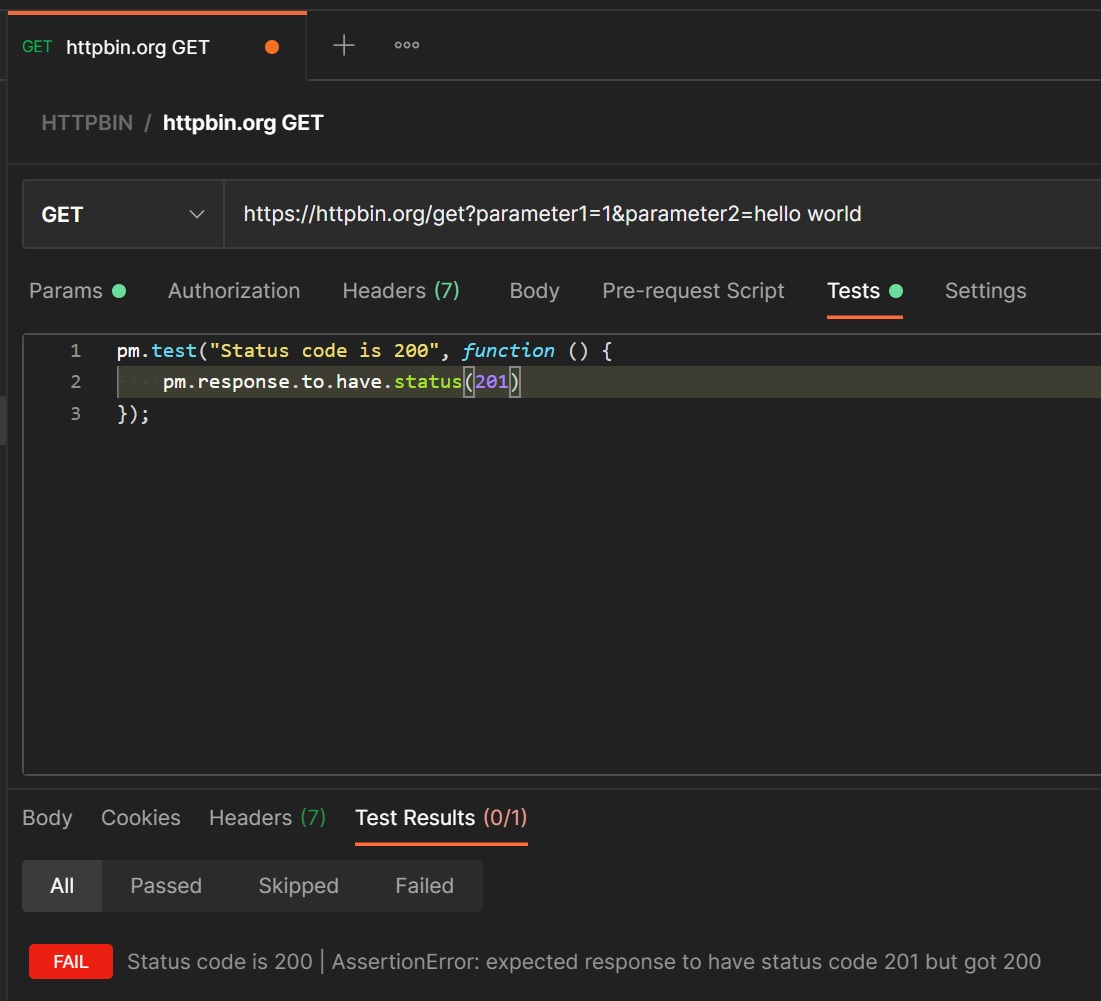Viewport: 1101px width, 1001px height.
Task: Open the Settings tab
Action: pos(985,291)
